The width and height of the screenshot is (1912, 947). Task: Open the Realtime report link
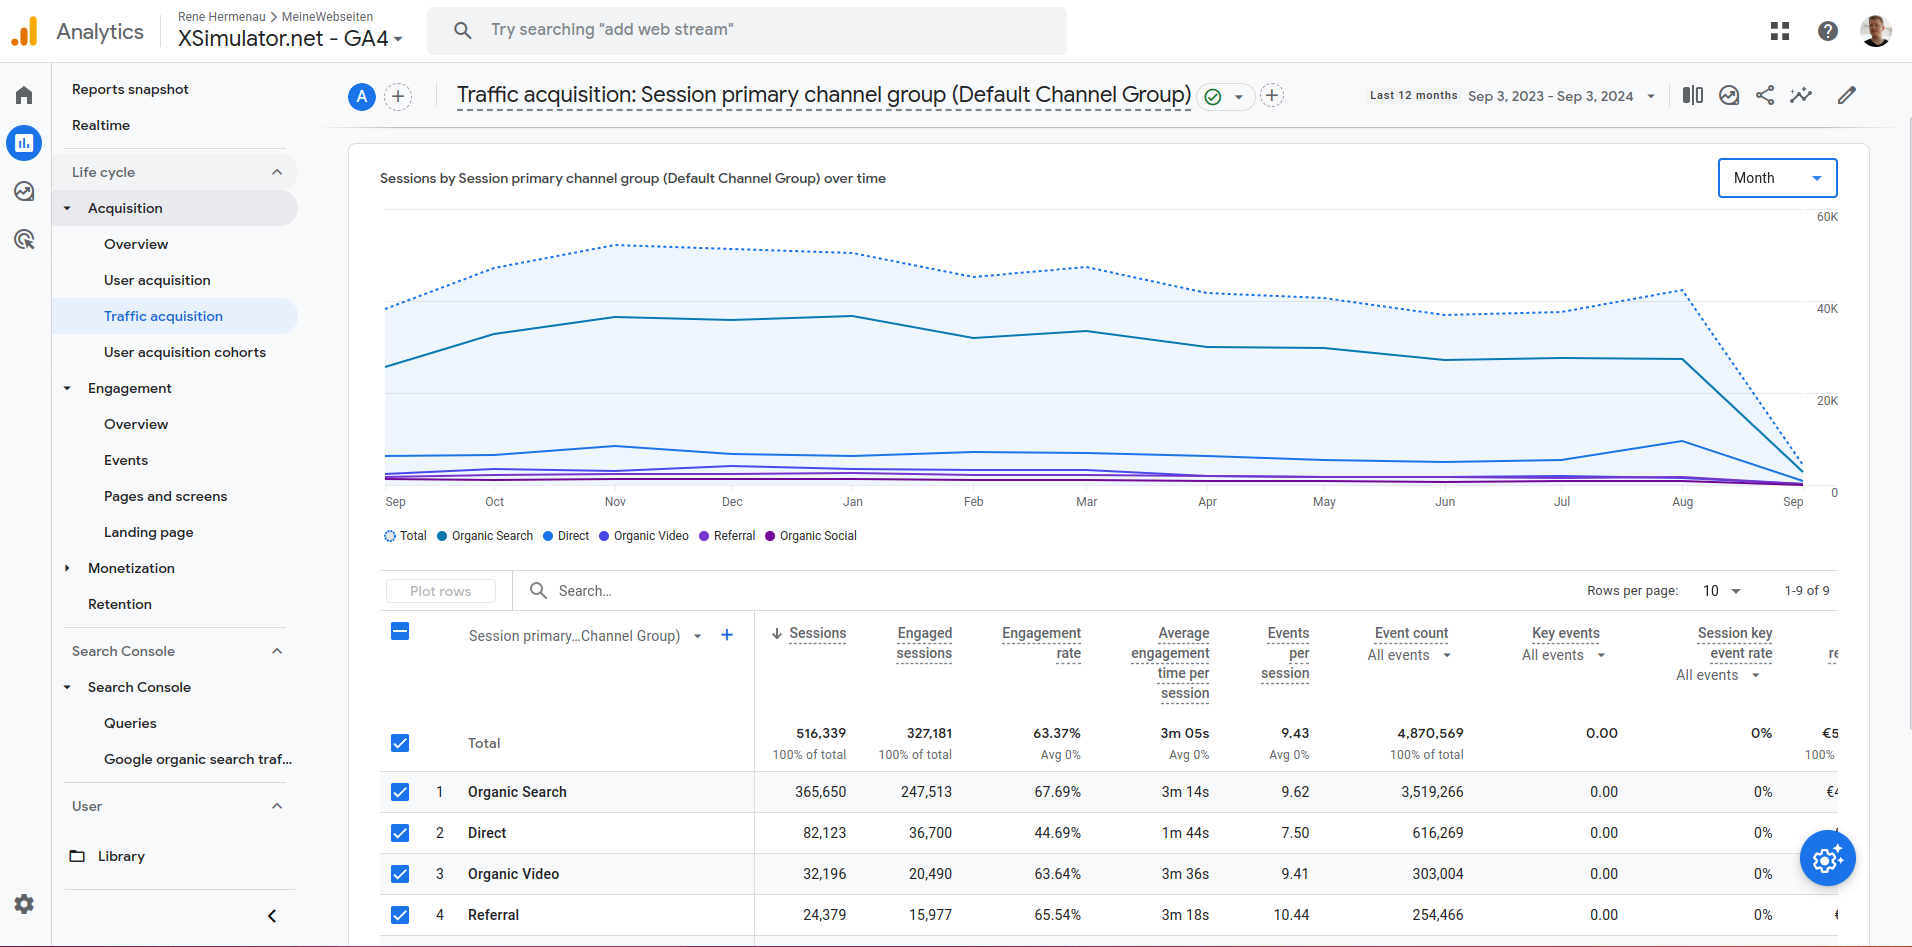[x=101, y=125]
